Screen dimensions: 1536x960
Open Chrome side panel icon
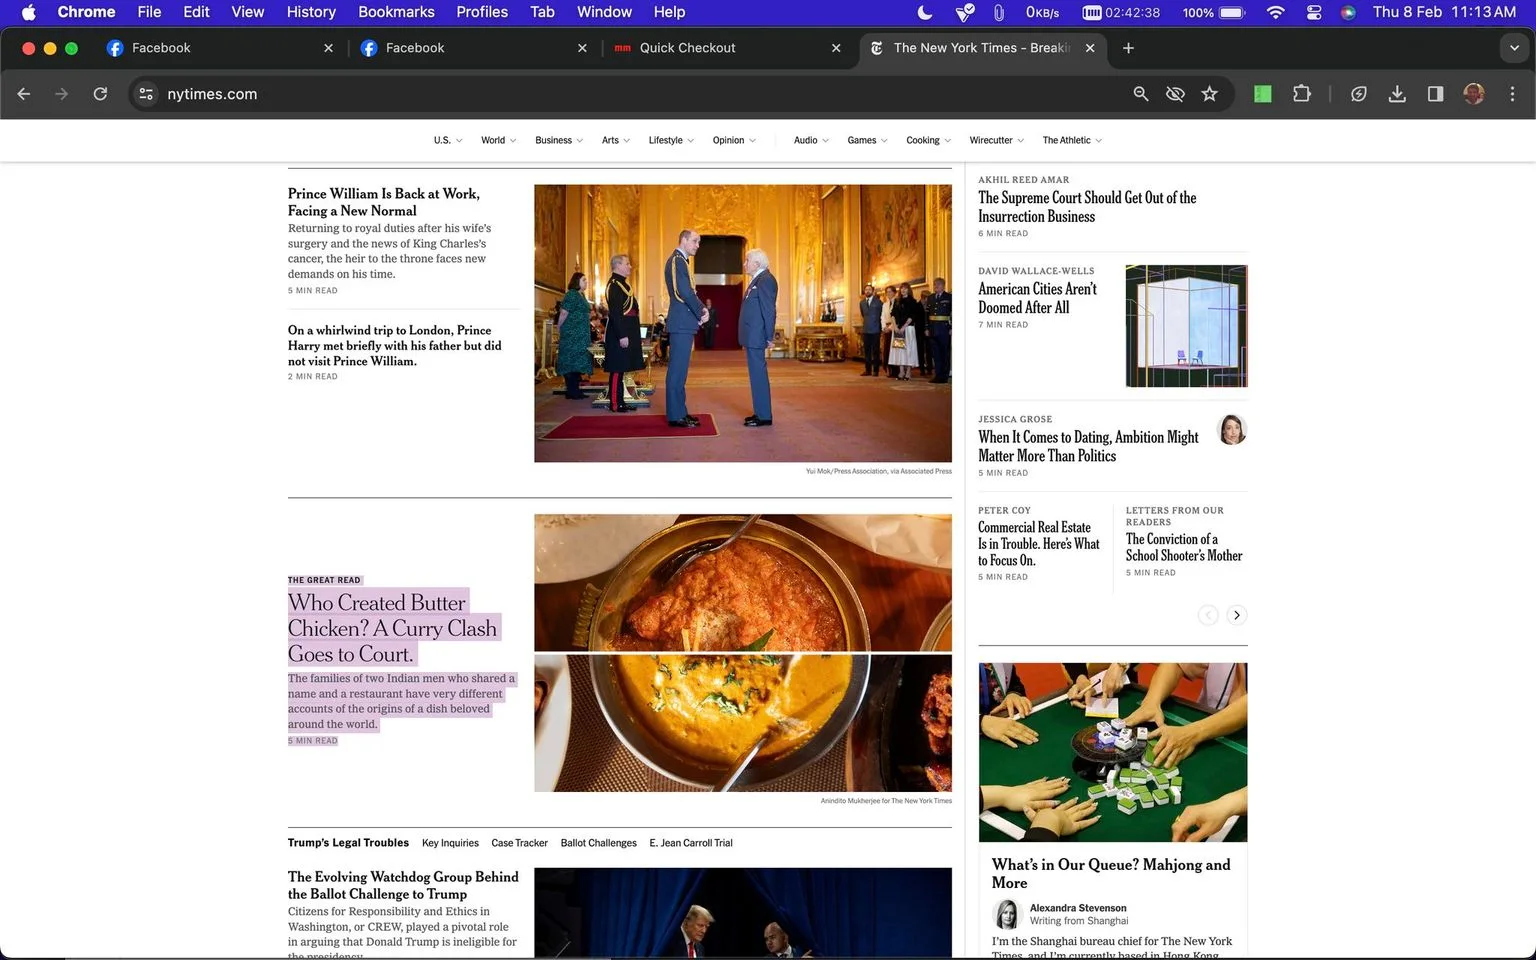(x=1435, y=94)
